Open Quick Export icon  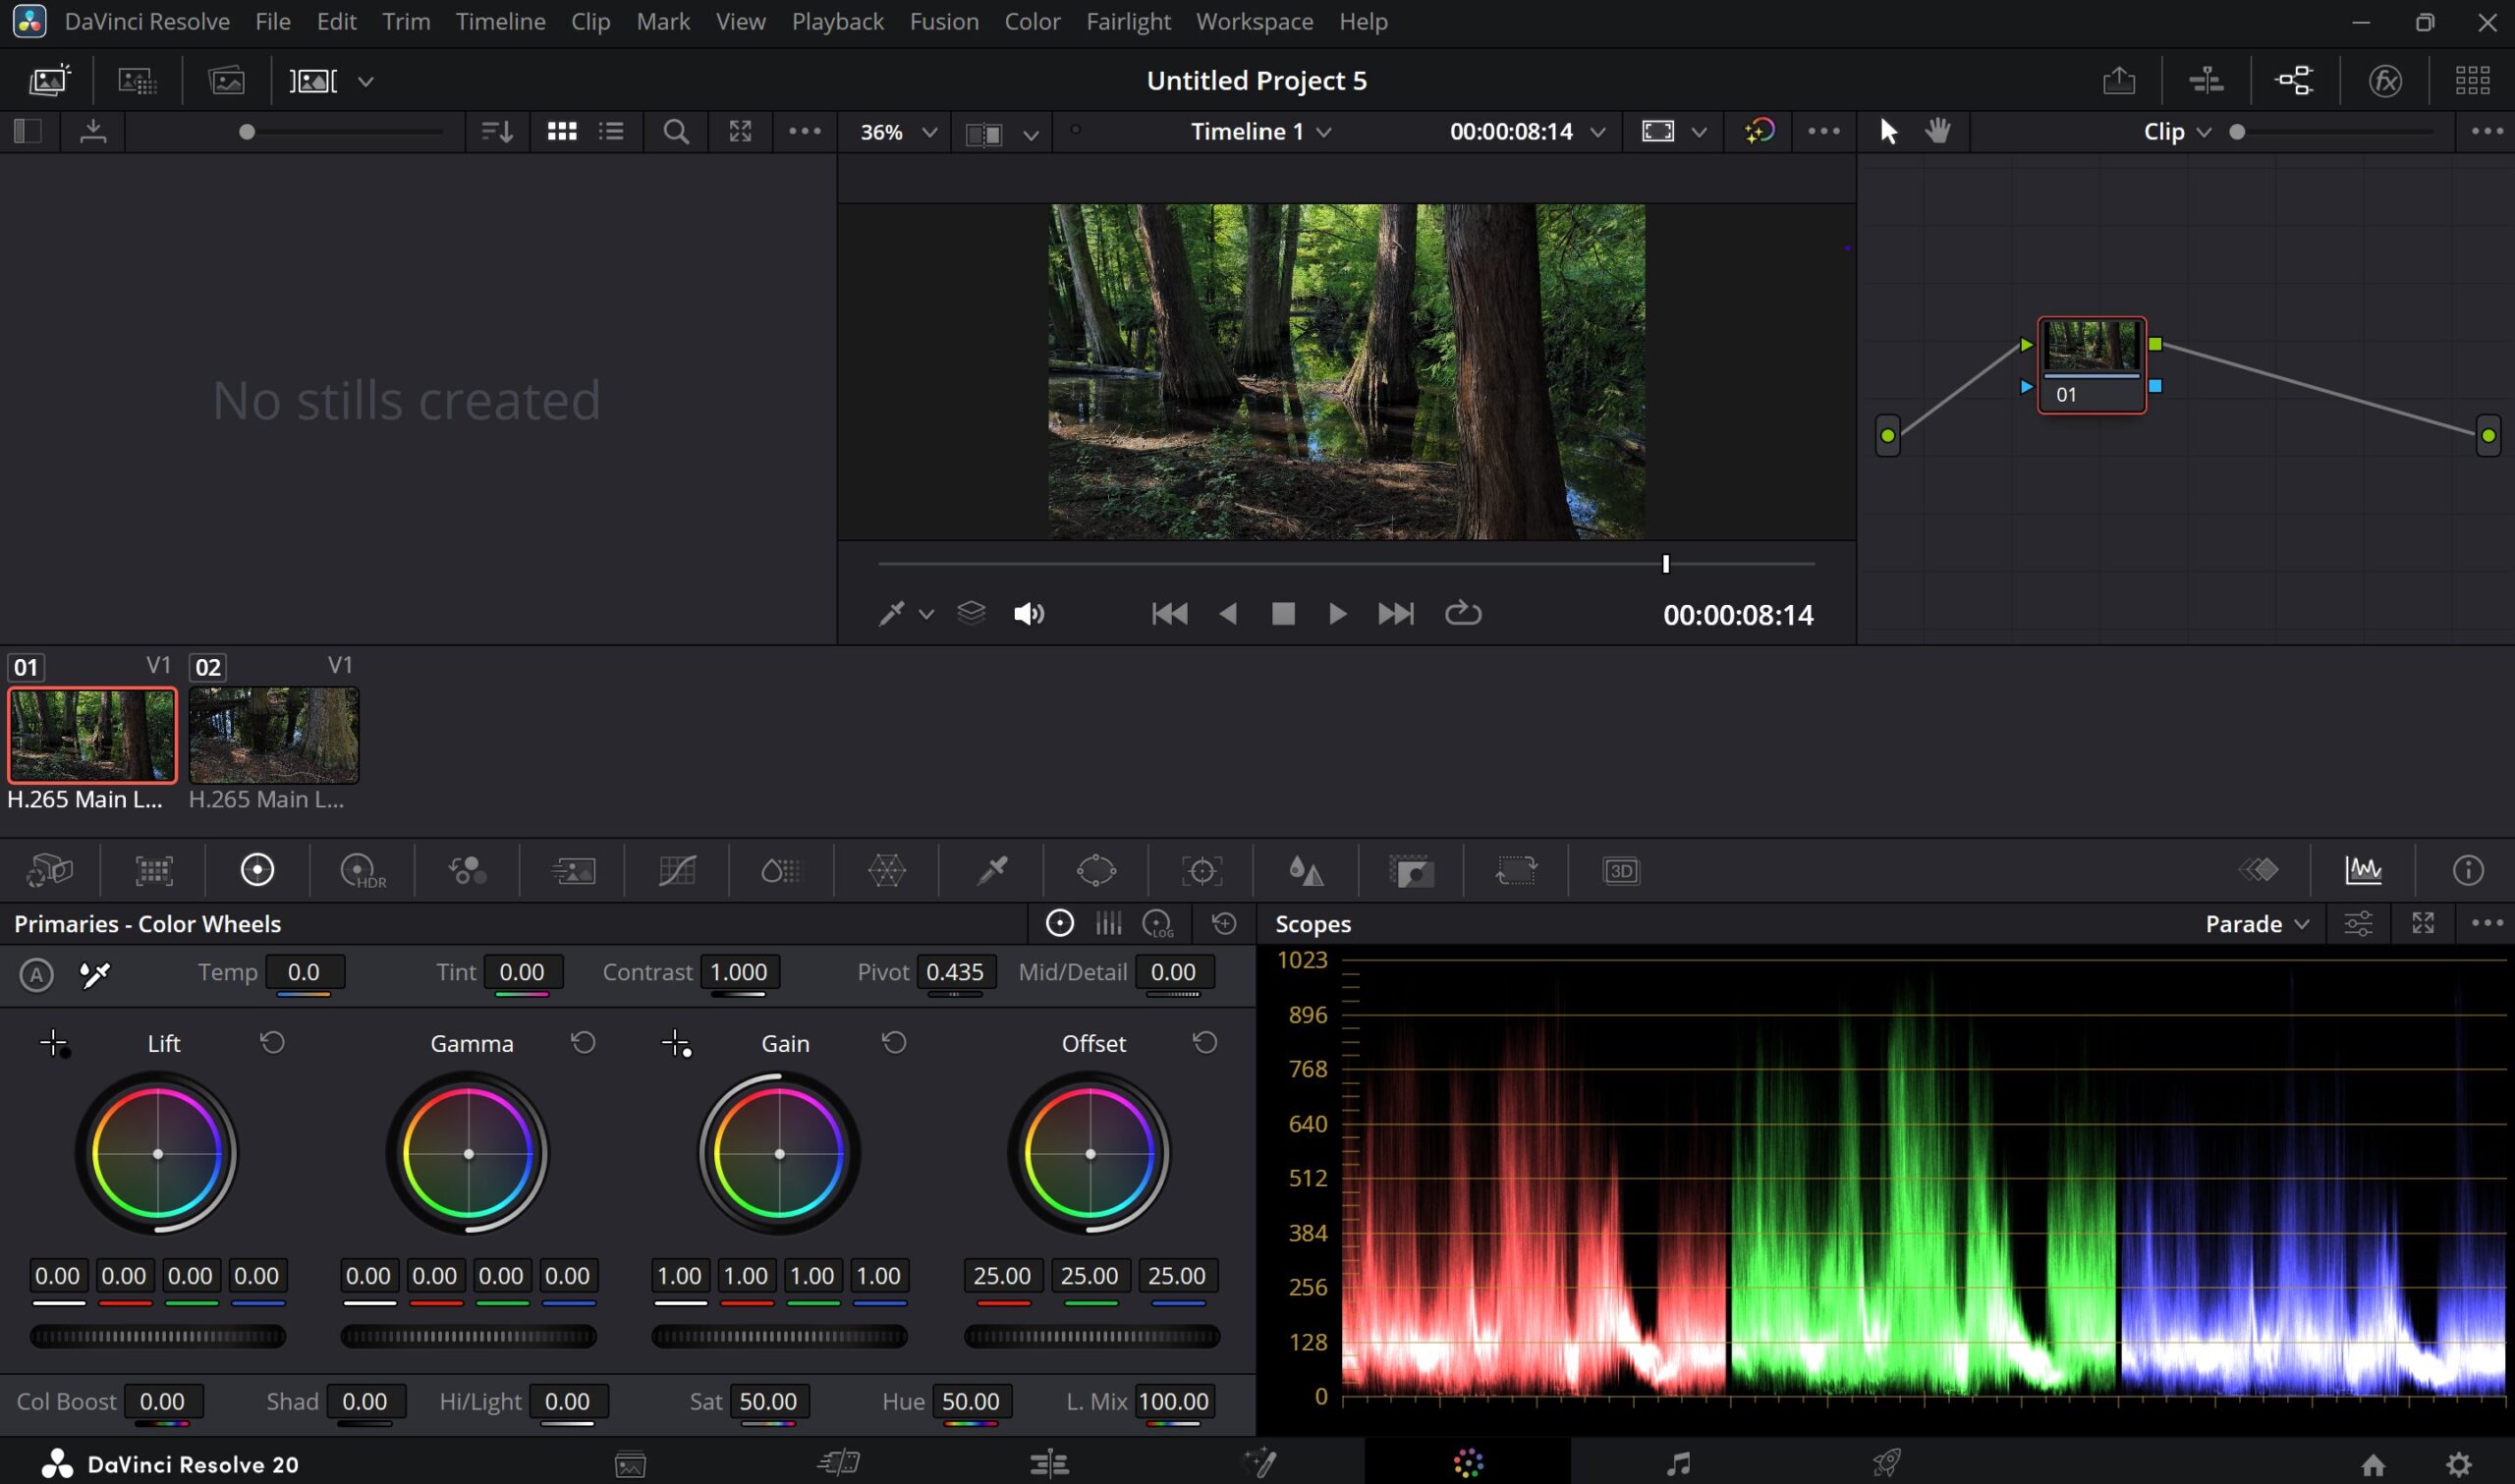2118,80
